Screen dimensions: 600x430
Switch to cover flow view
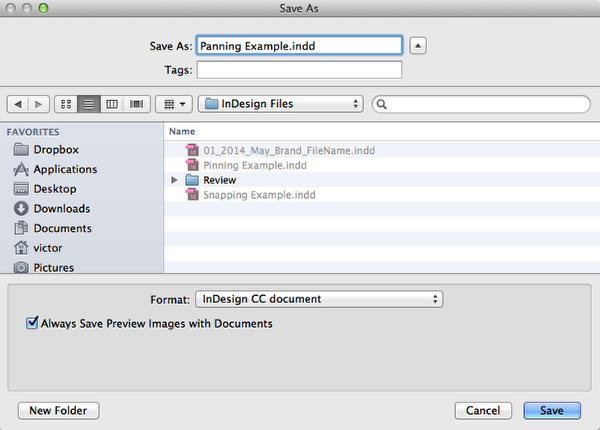(137, 104)
